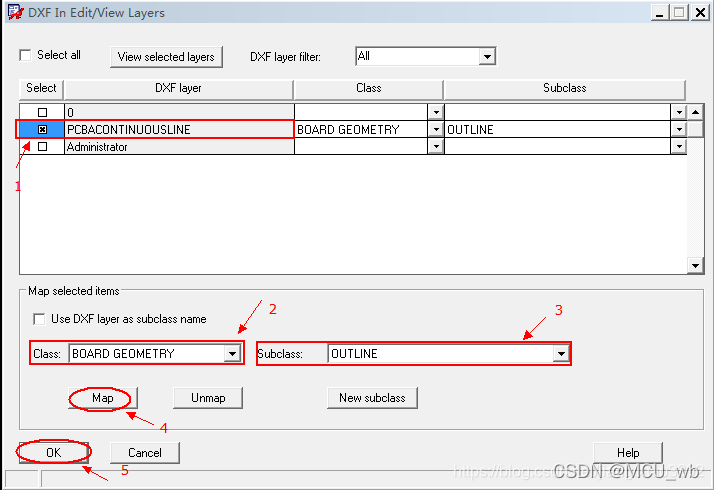Open Subclass dropdown in Administrator row

(x=679, y=147)
